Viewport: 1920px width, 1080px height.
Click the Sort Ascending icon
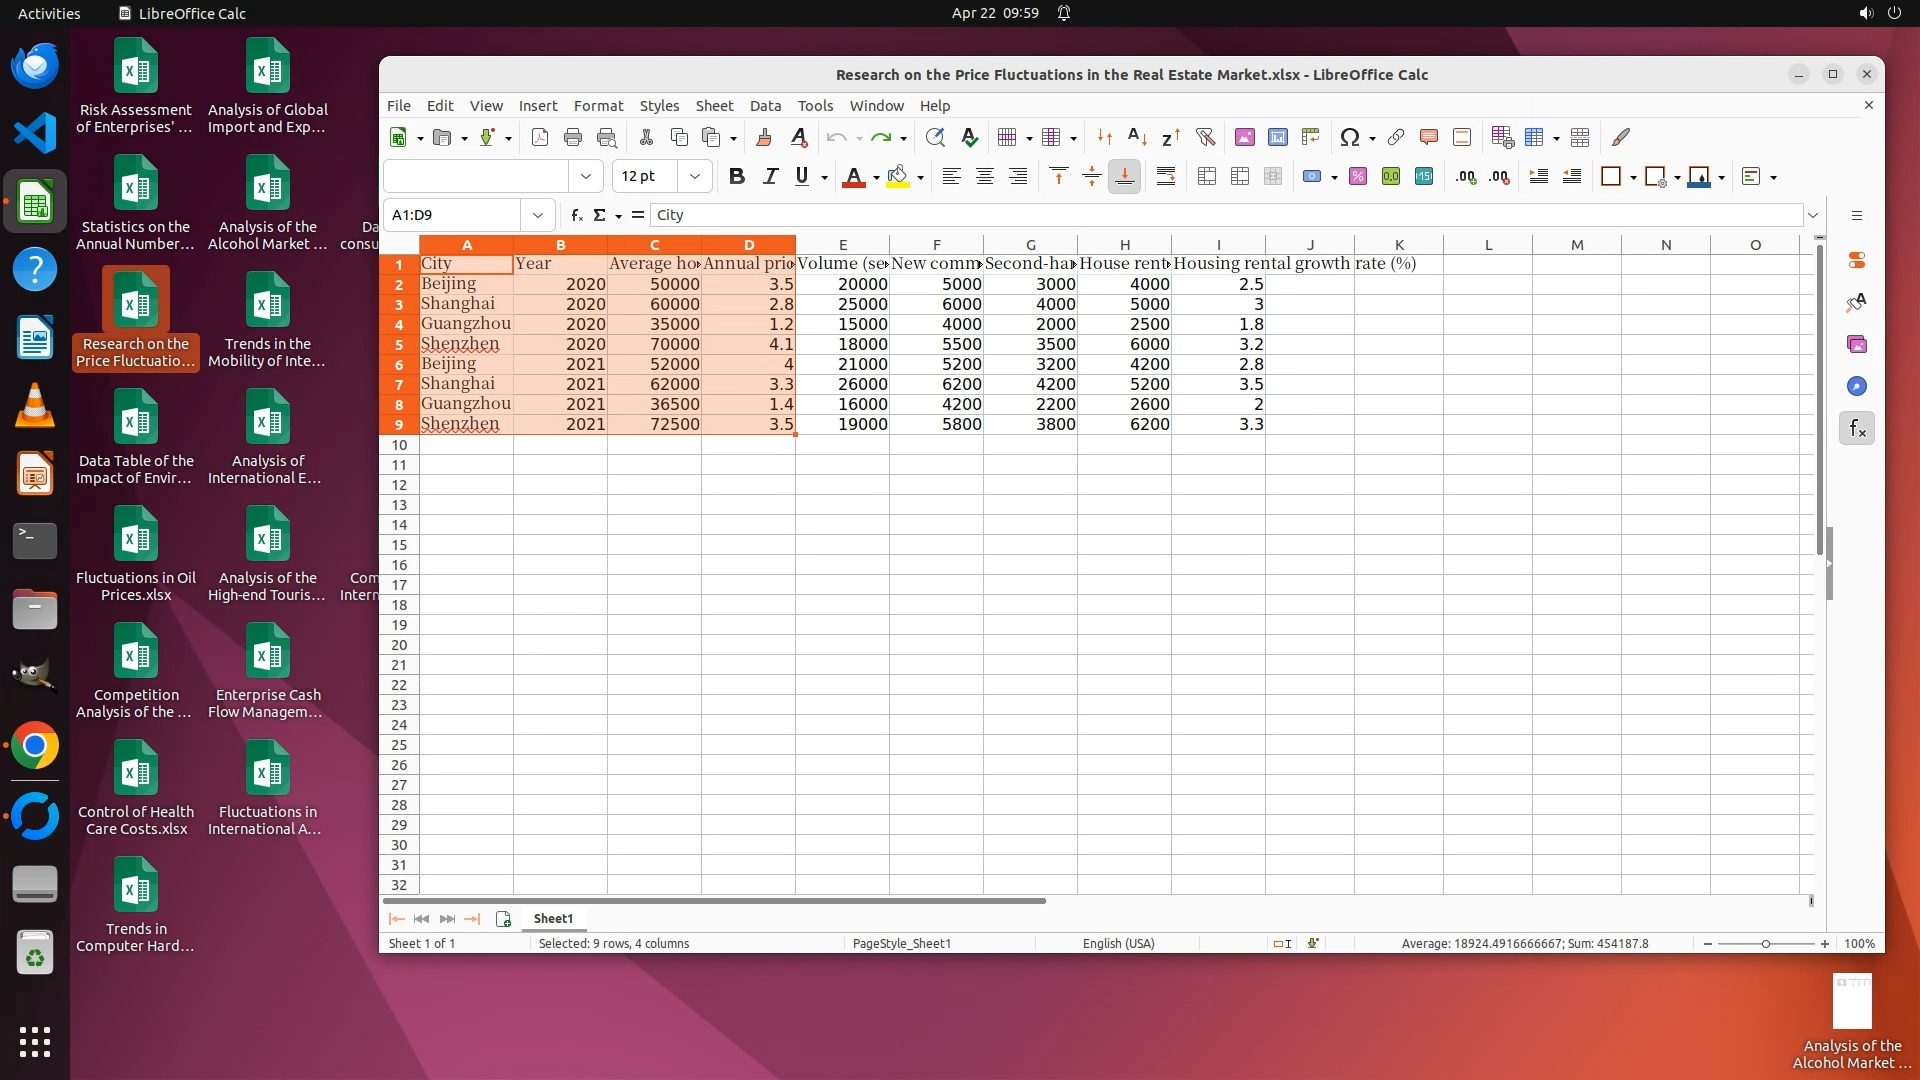[x=1137, y=138]
